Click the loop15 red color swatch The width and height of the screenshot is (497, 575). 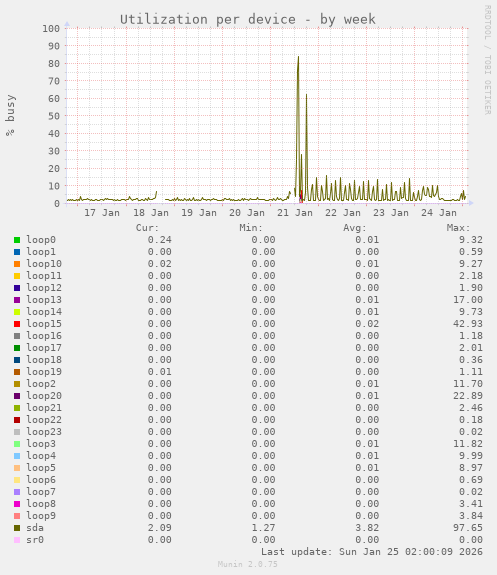coord(17,324)
